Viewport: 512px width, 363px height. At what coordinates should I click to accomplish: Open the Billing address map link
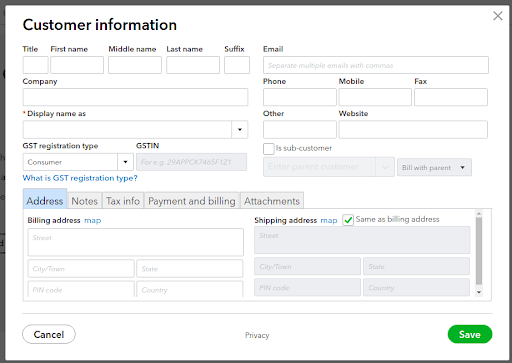(x=93, y=220)
